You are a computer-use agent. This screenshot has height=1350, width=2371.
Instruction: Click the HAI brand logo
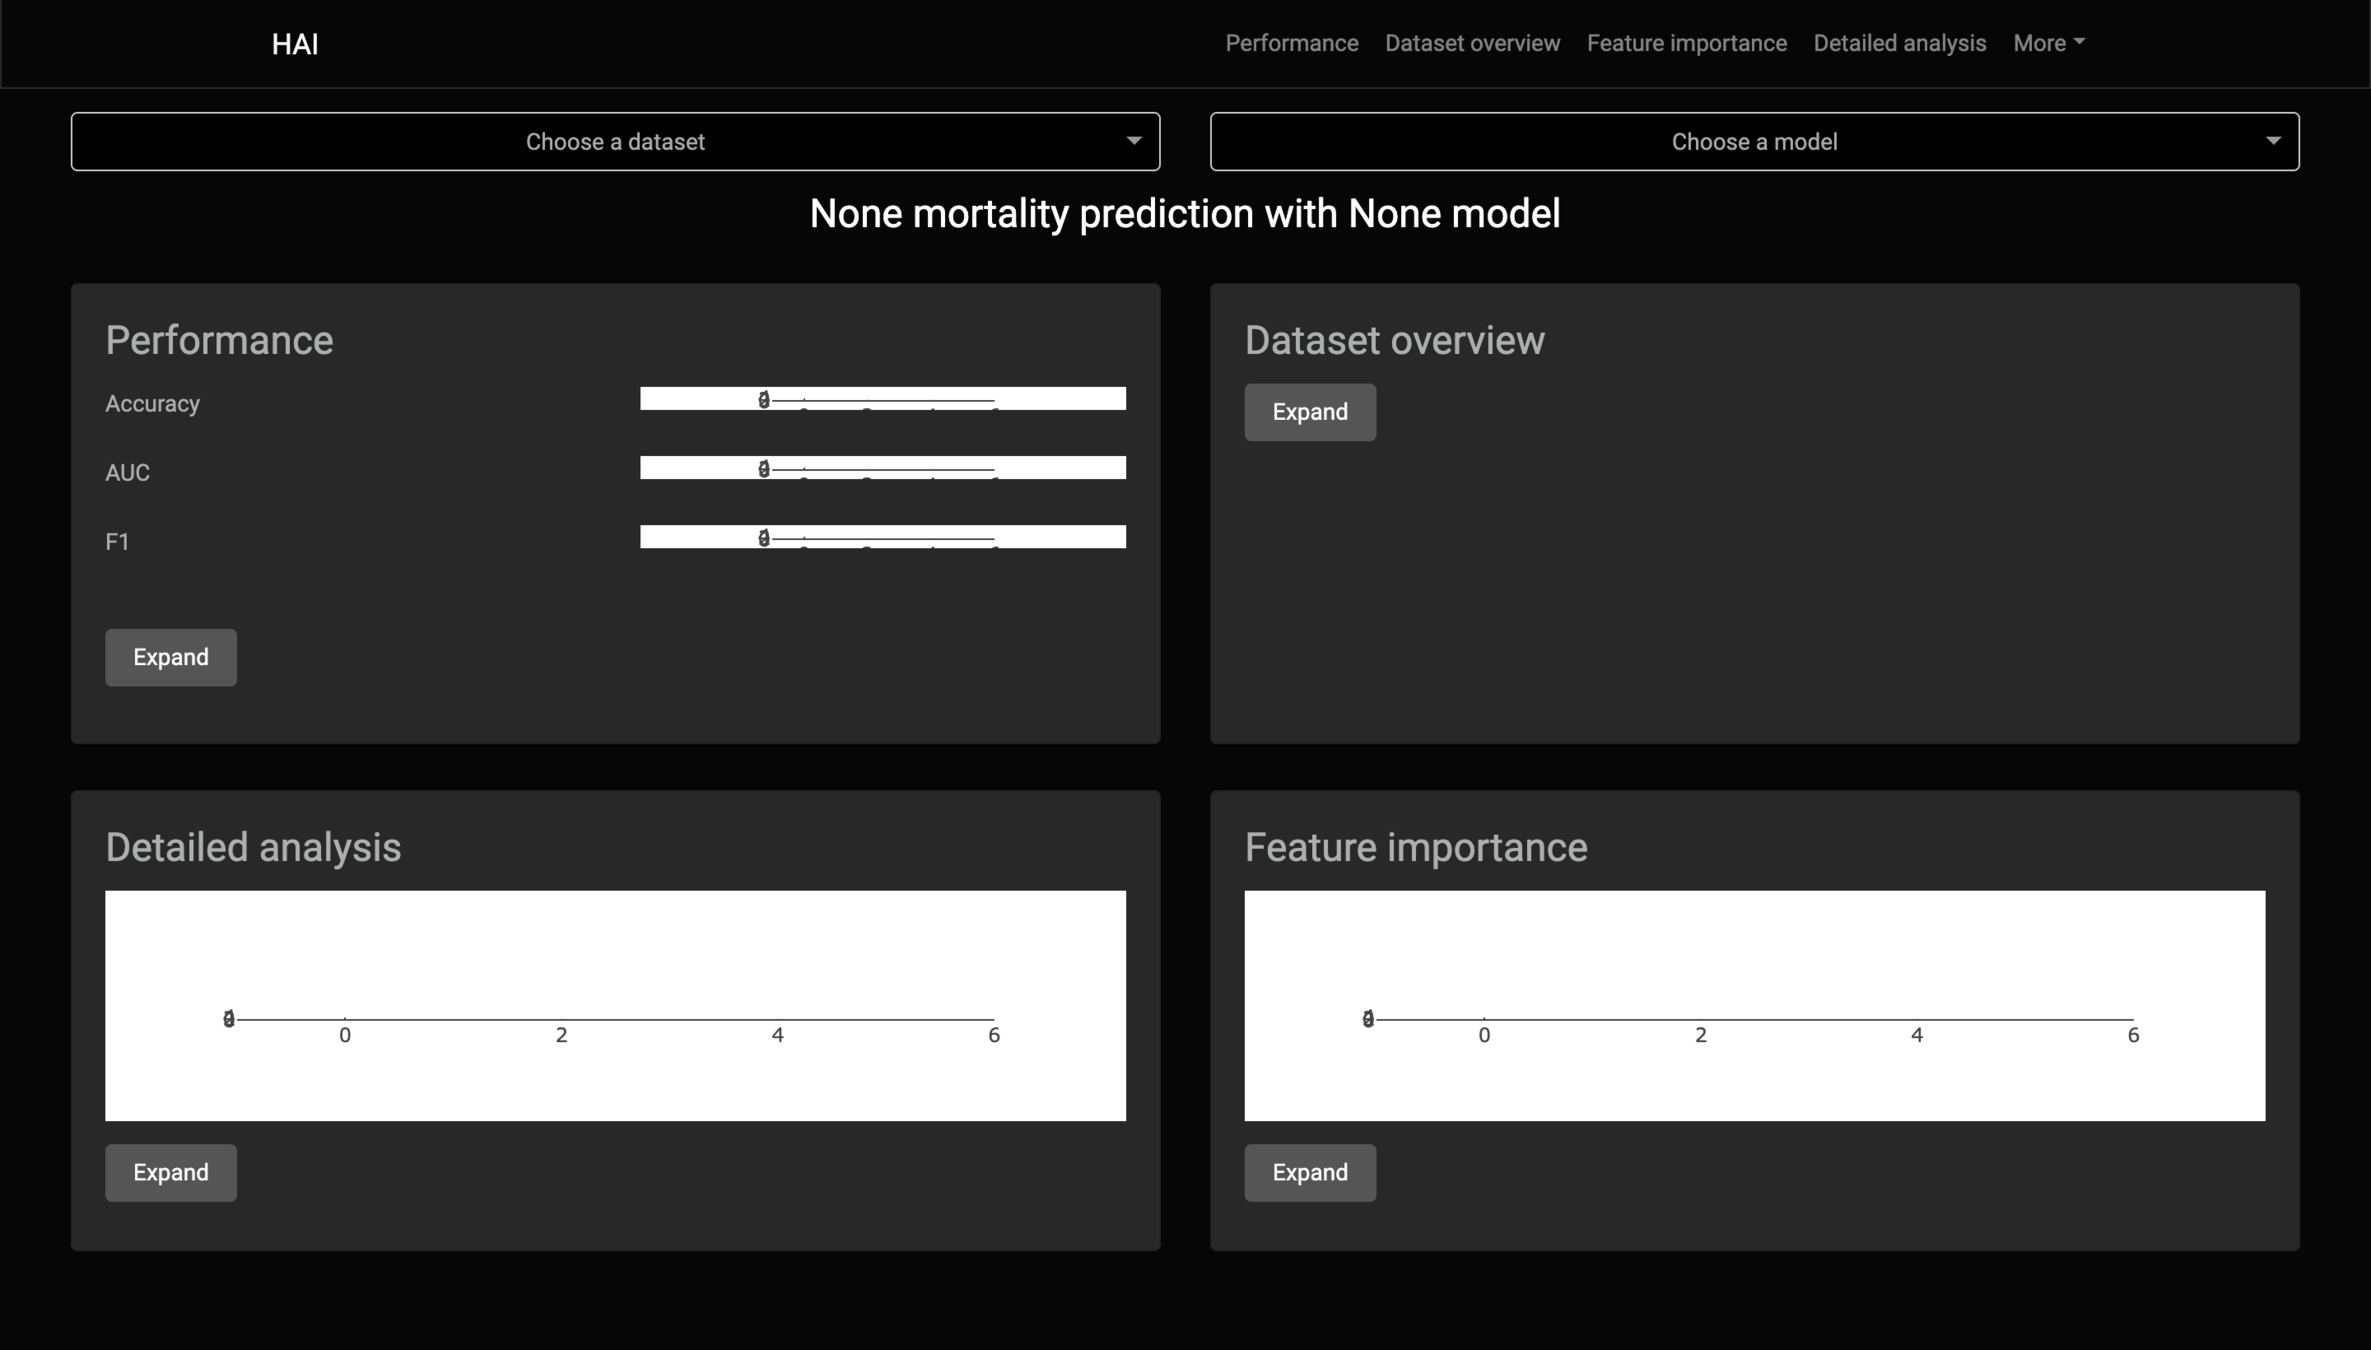295,44
